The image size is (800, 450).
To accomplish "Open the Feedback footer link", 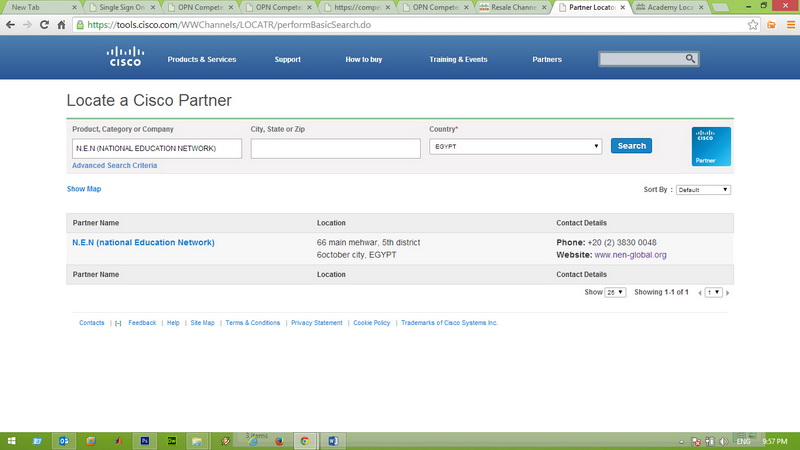I will [142, 323].
